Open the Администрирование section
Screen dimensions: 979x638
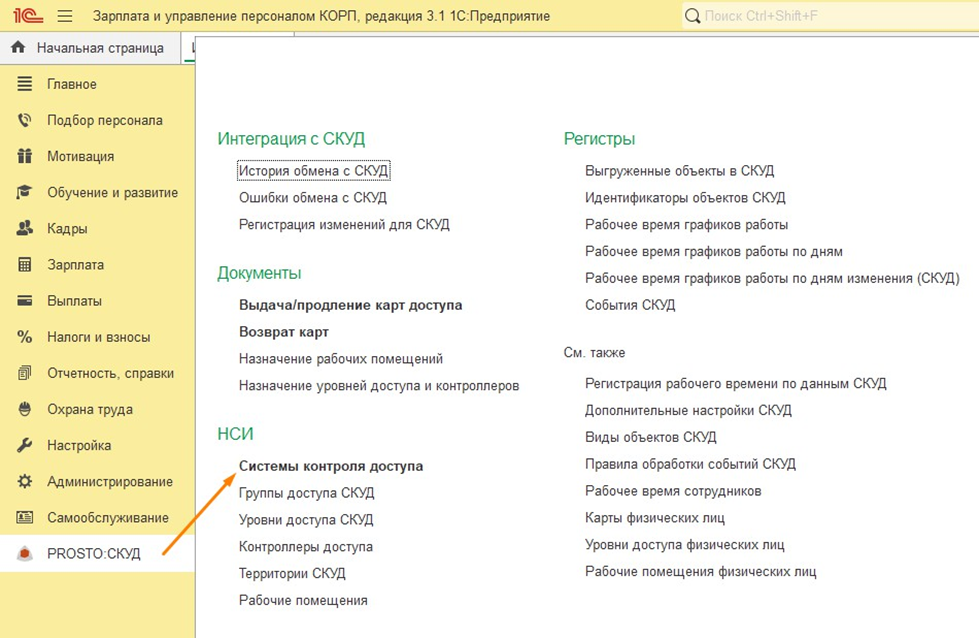97,481
